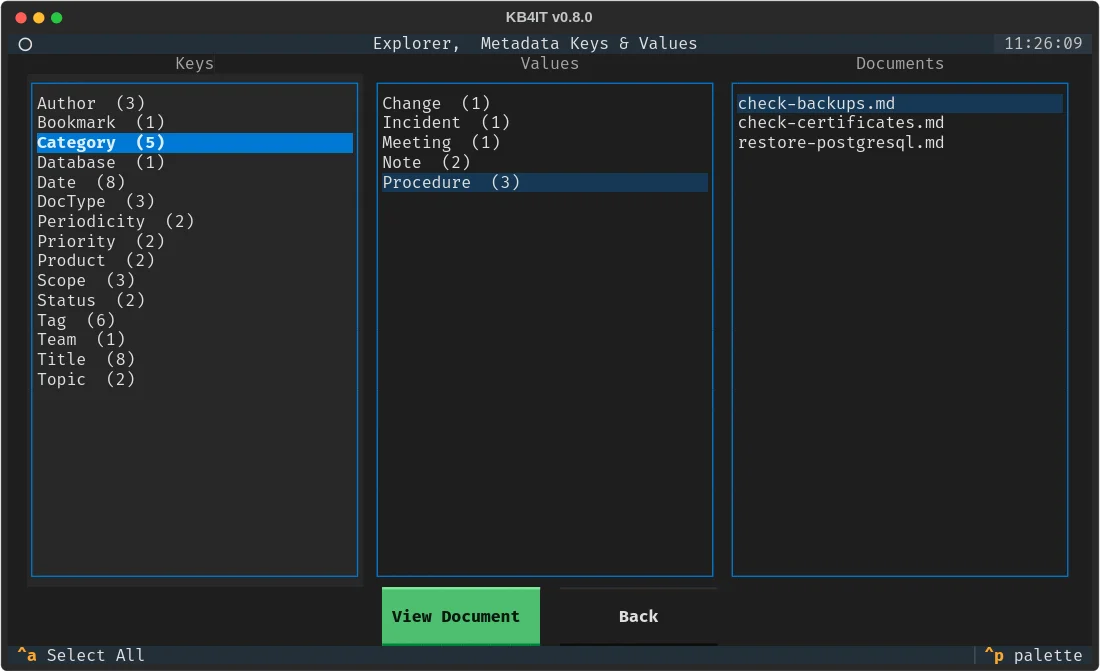Select the Topic key
The width and height of the screenshot is (1100, 671).
click(x=194, y=379)
